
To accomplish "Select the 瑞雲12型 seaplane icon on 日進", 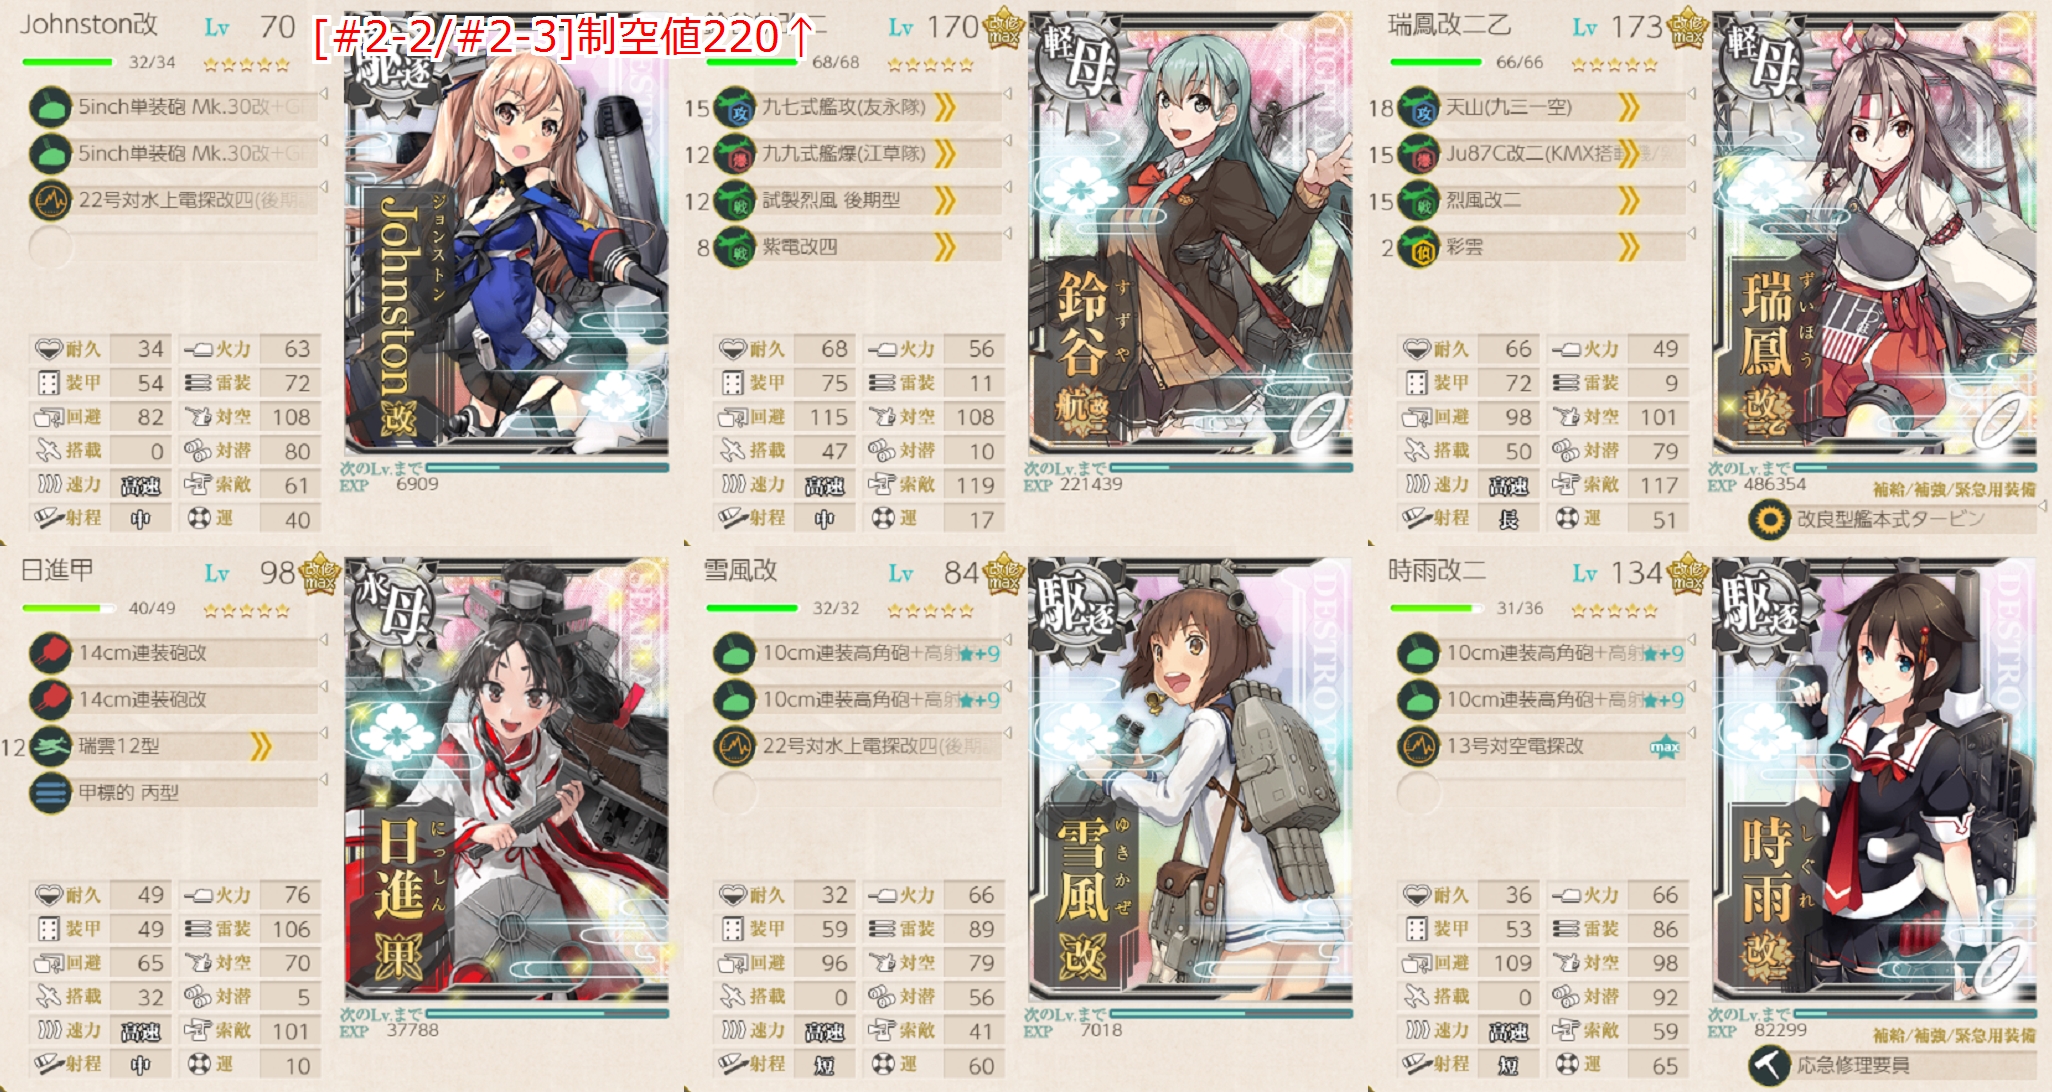I will (49, 746).
